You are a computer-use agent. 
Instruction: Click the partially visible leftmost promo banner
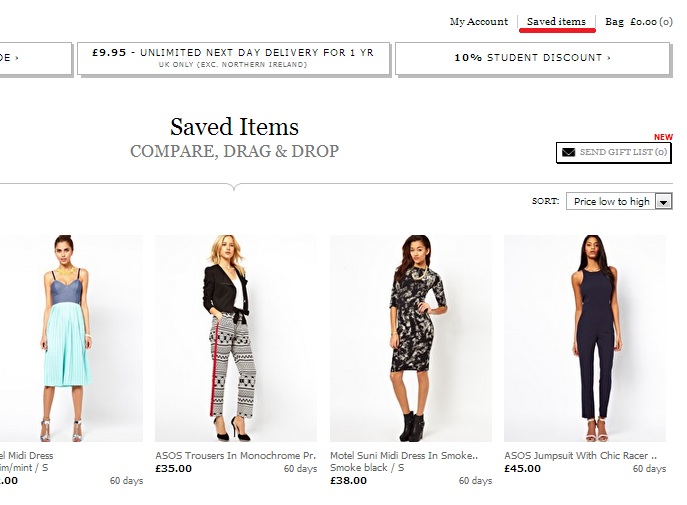tap(35, 58)
